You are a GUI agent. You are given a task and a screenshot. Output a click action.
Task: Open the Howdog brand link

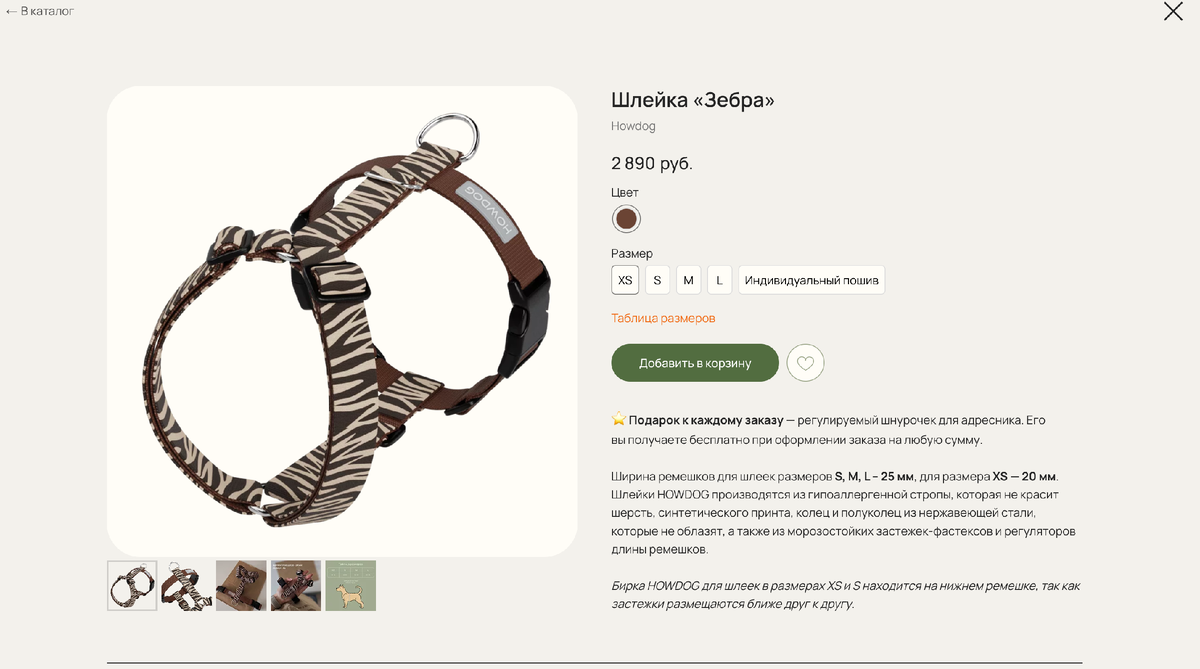[633, 126]
